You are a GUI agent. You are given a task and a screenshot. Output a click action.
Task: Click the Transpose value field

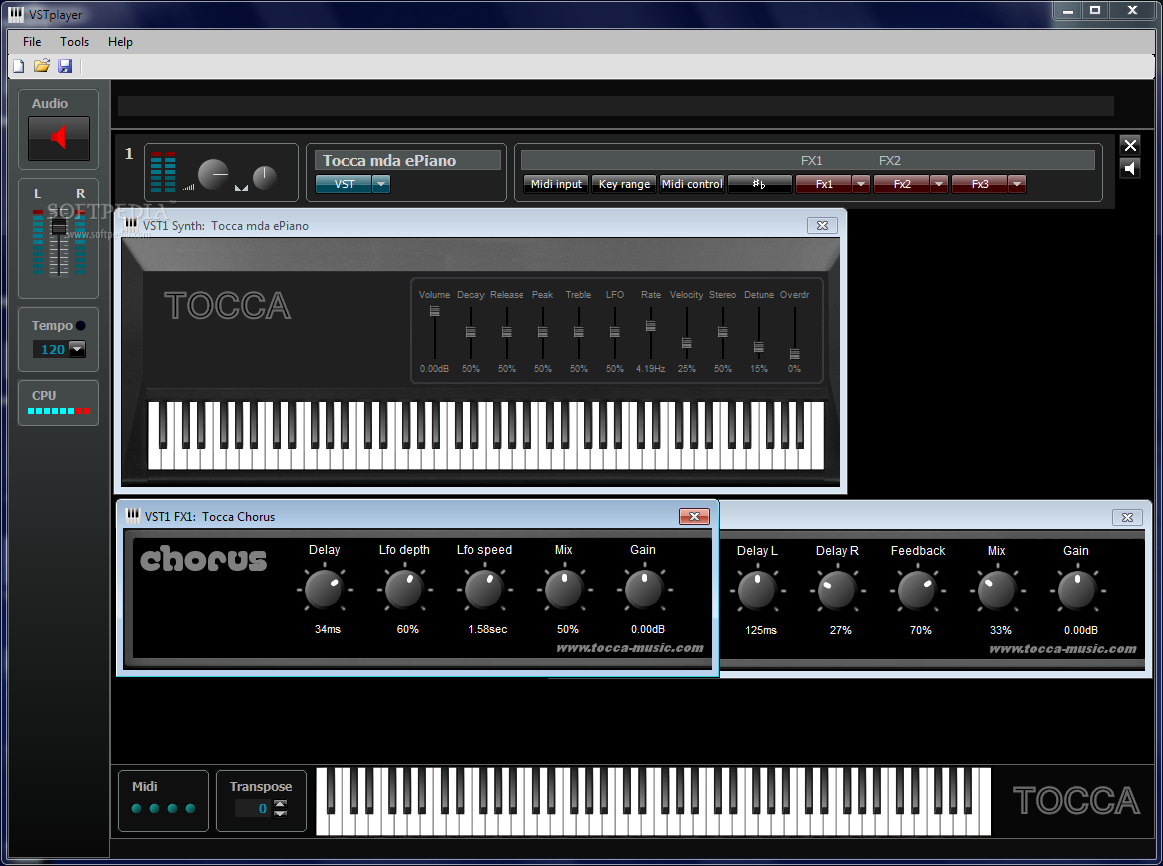coord(253,808)
